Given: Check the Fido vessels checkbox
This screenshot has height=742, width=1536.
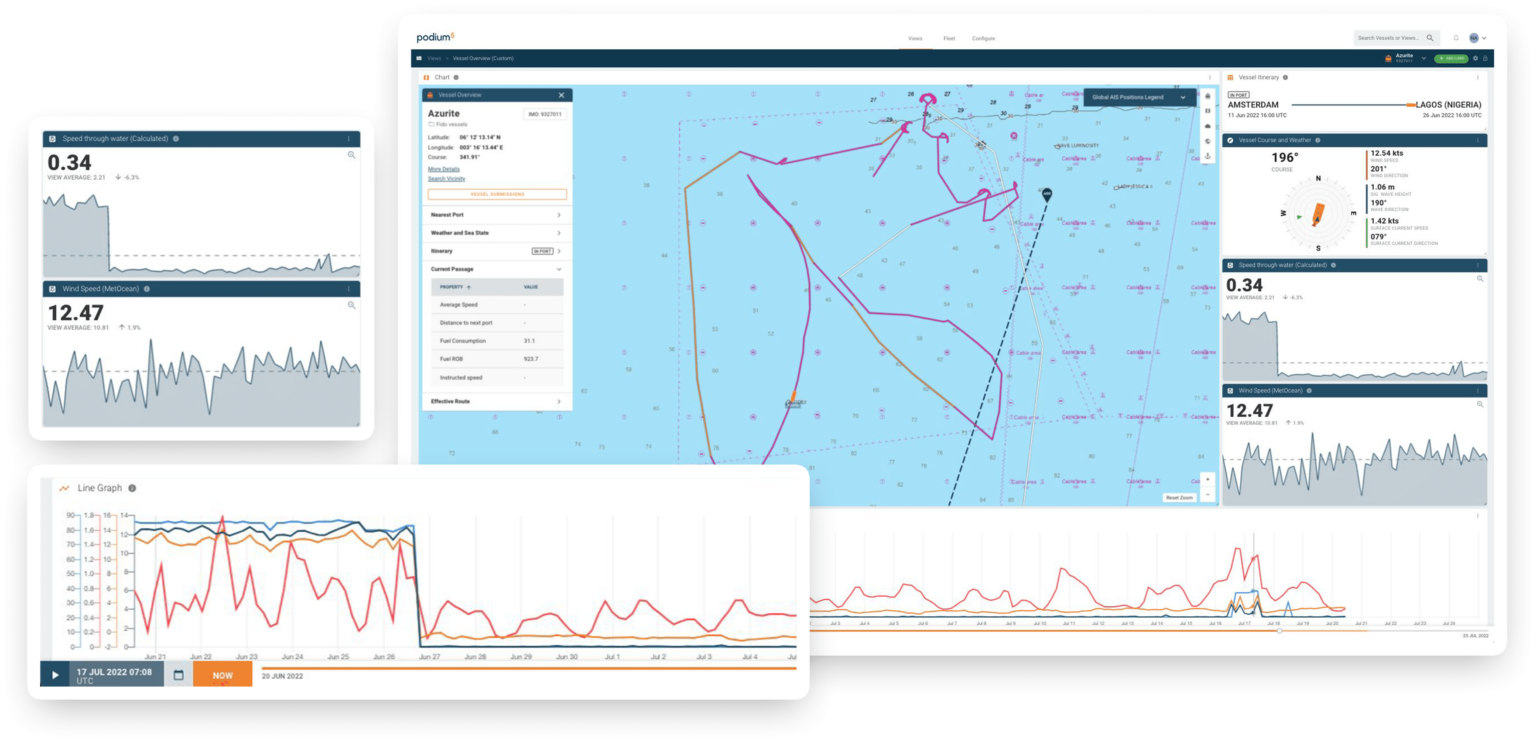Looking at the screenshot, I should (431, 125).
